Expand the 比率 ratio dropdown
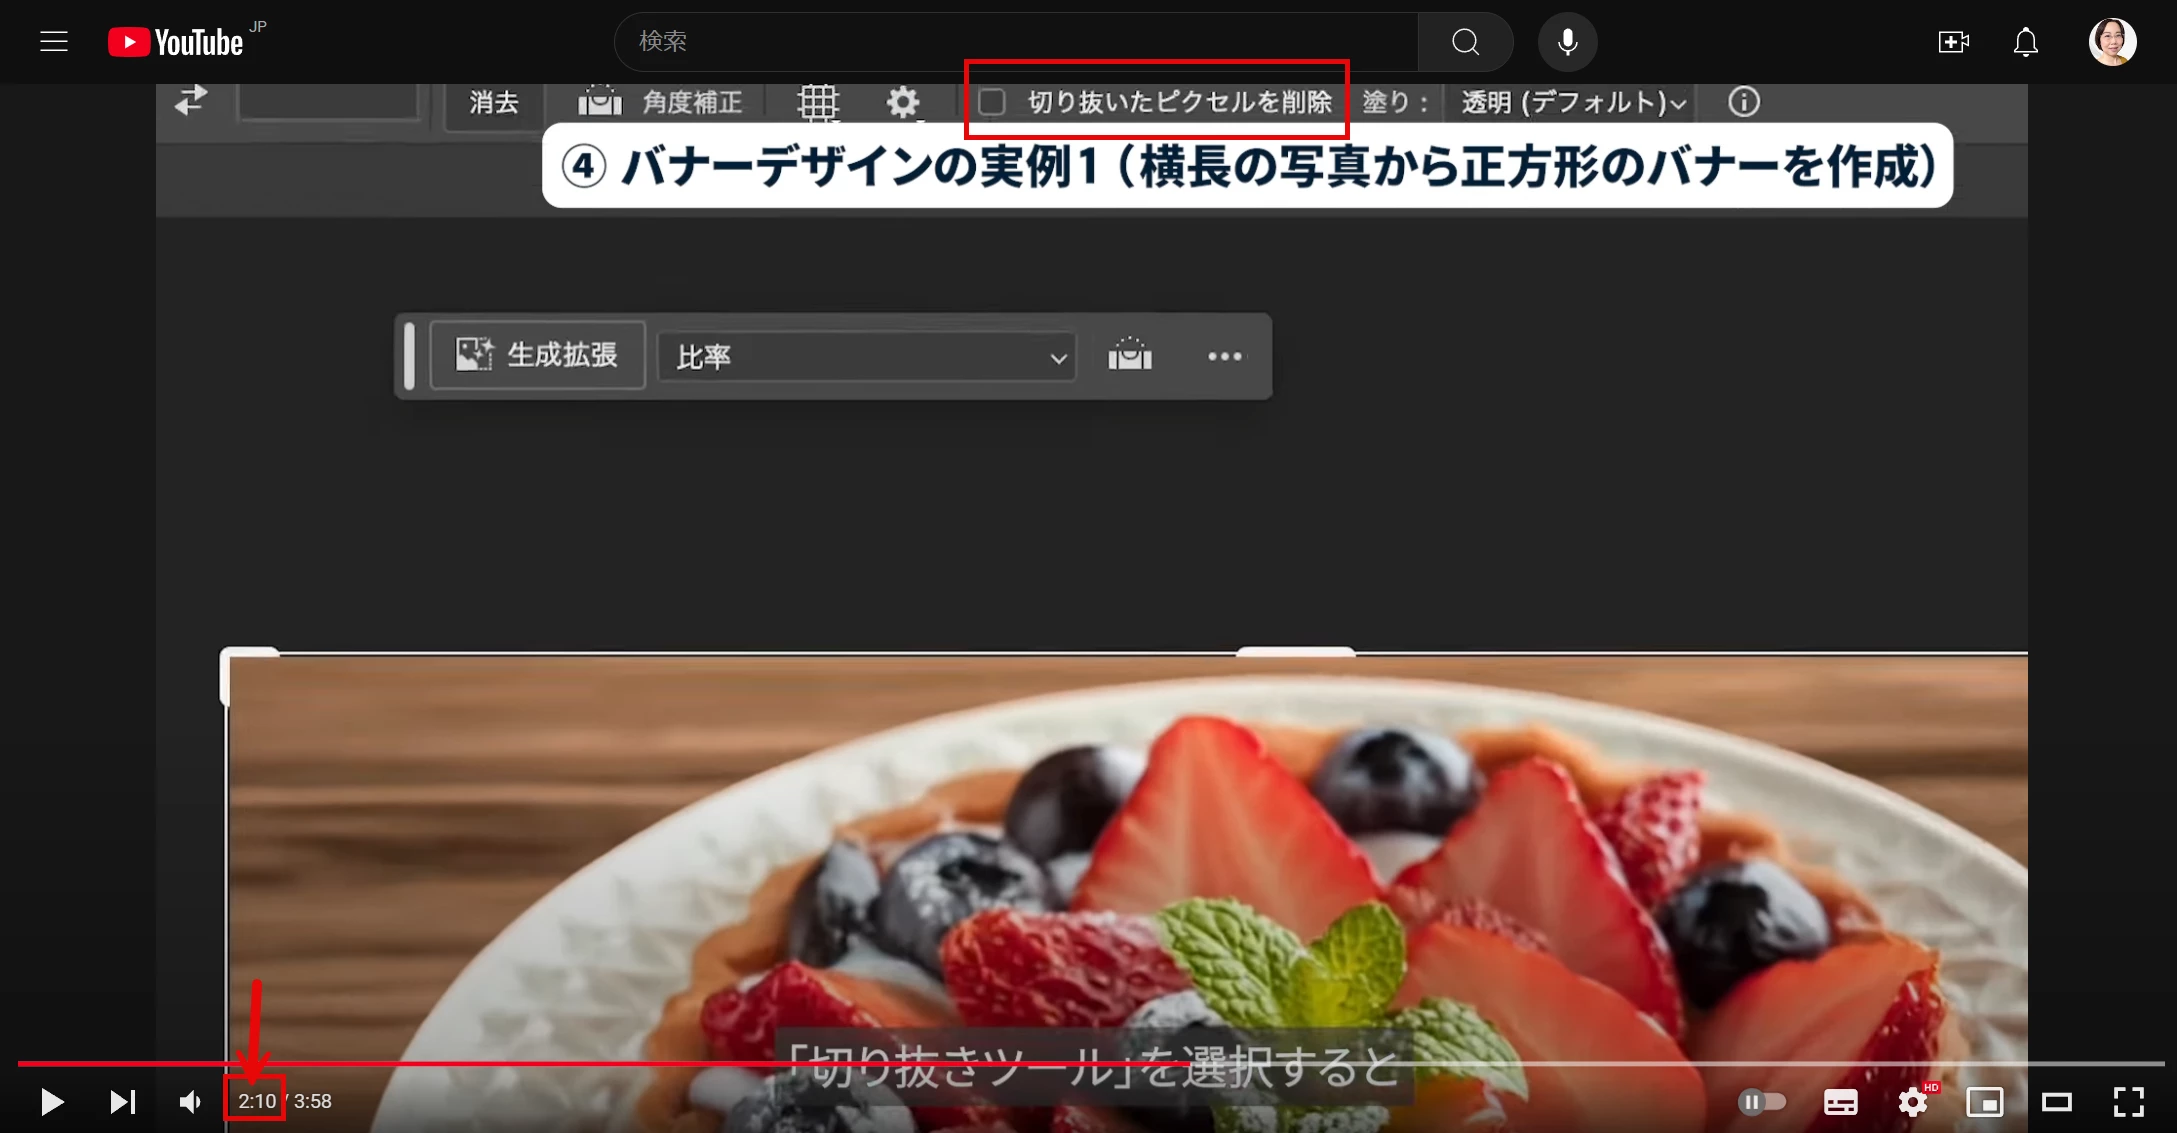Viewport: 2177px width, 1133px height. pos(866,357)
